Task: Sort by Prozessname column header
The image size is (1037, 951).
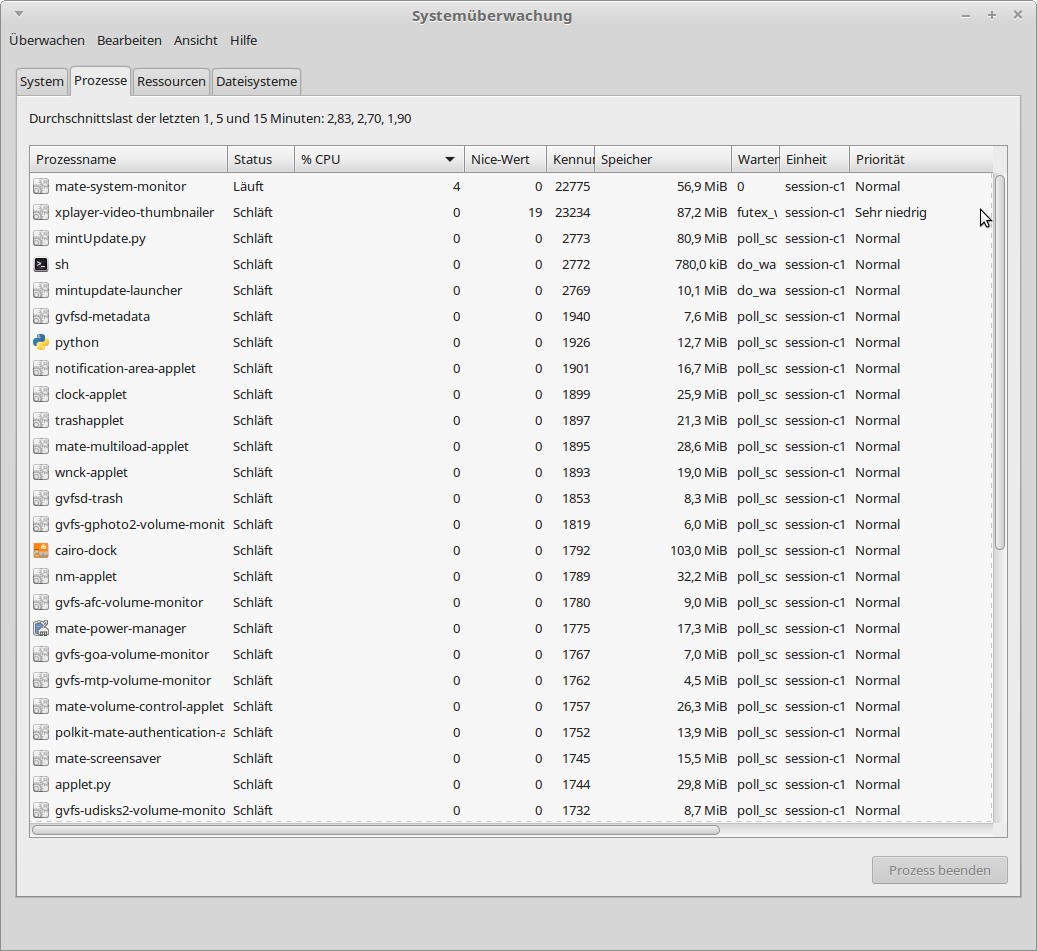Action: 128,159
